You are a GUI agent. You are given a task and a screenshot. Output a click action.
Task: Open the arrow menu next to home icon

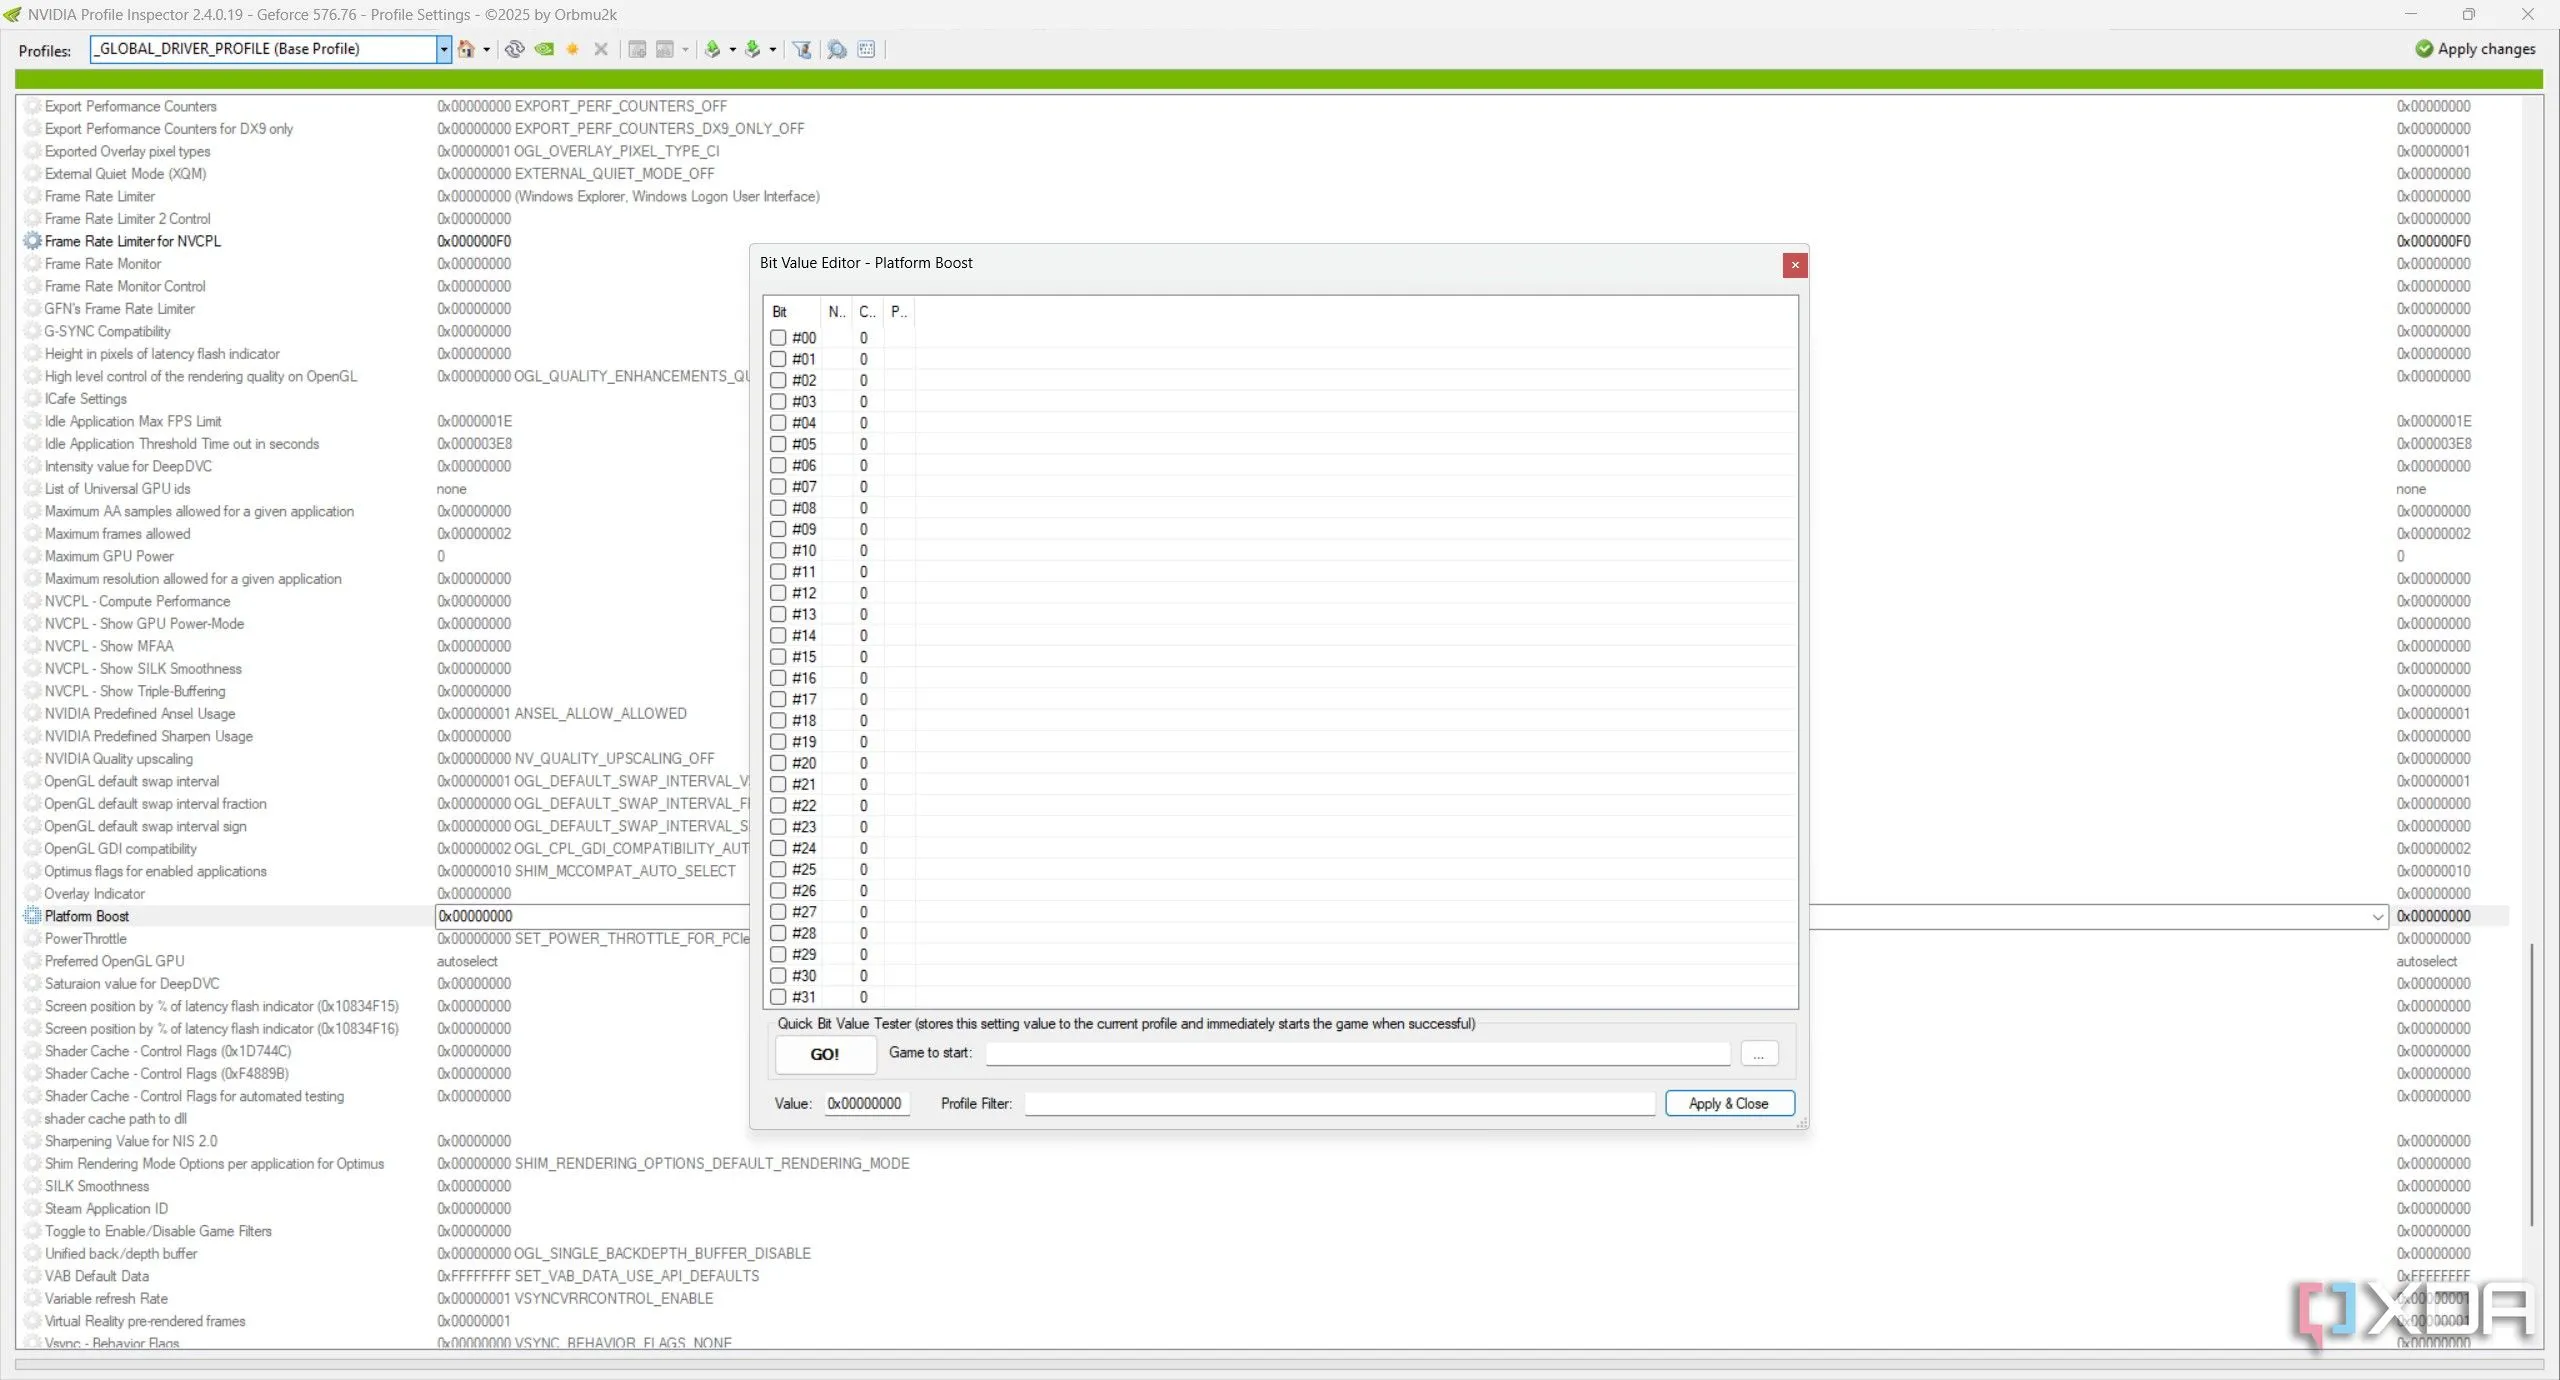pos(487,49)
